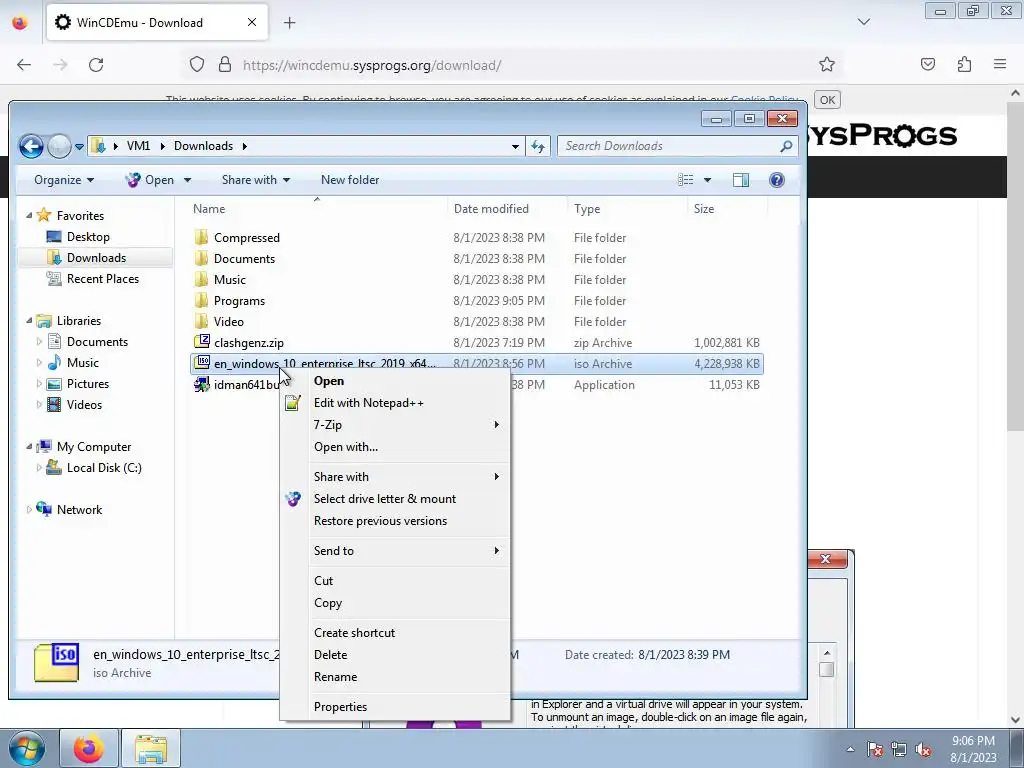
Task: Click the Windows Start orb
Action: point(26,748)
